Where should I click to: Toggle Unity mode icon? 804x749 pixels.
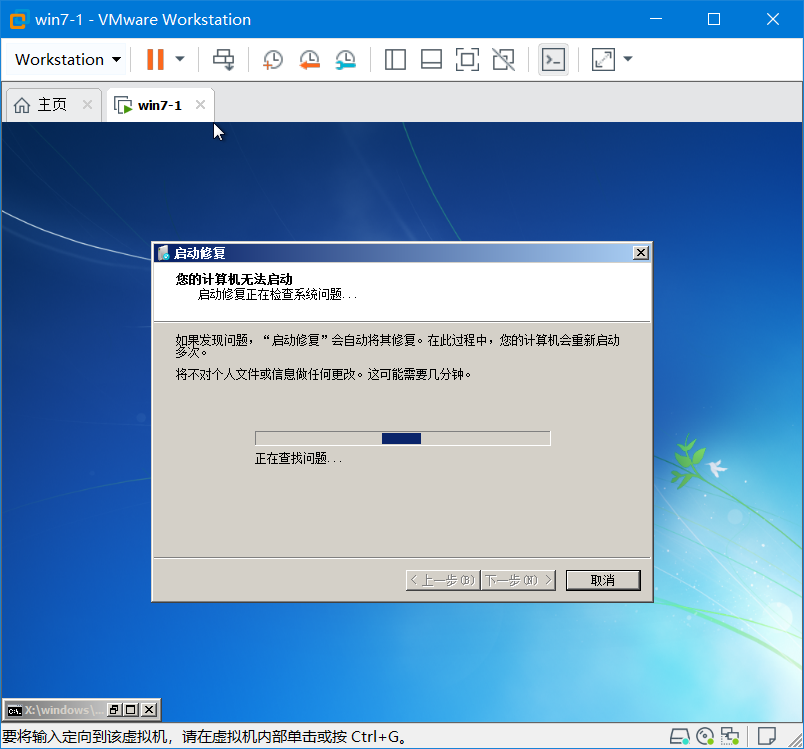pyautogui.click(x=504, y=59)
